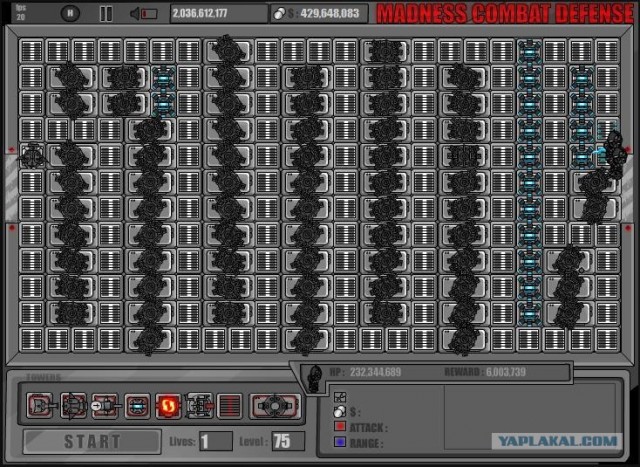This screenshot has width=640, height=467.
Task: Click the fps 20 indicator
Action: tap(21, 13)
